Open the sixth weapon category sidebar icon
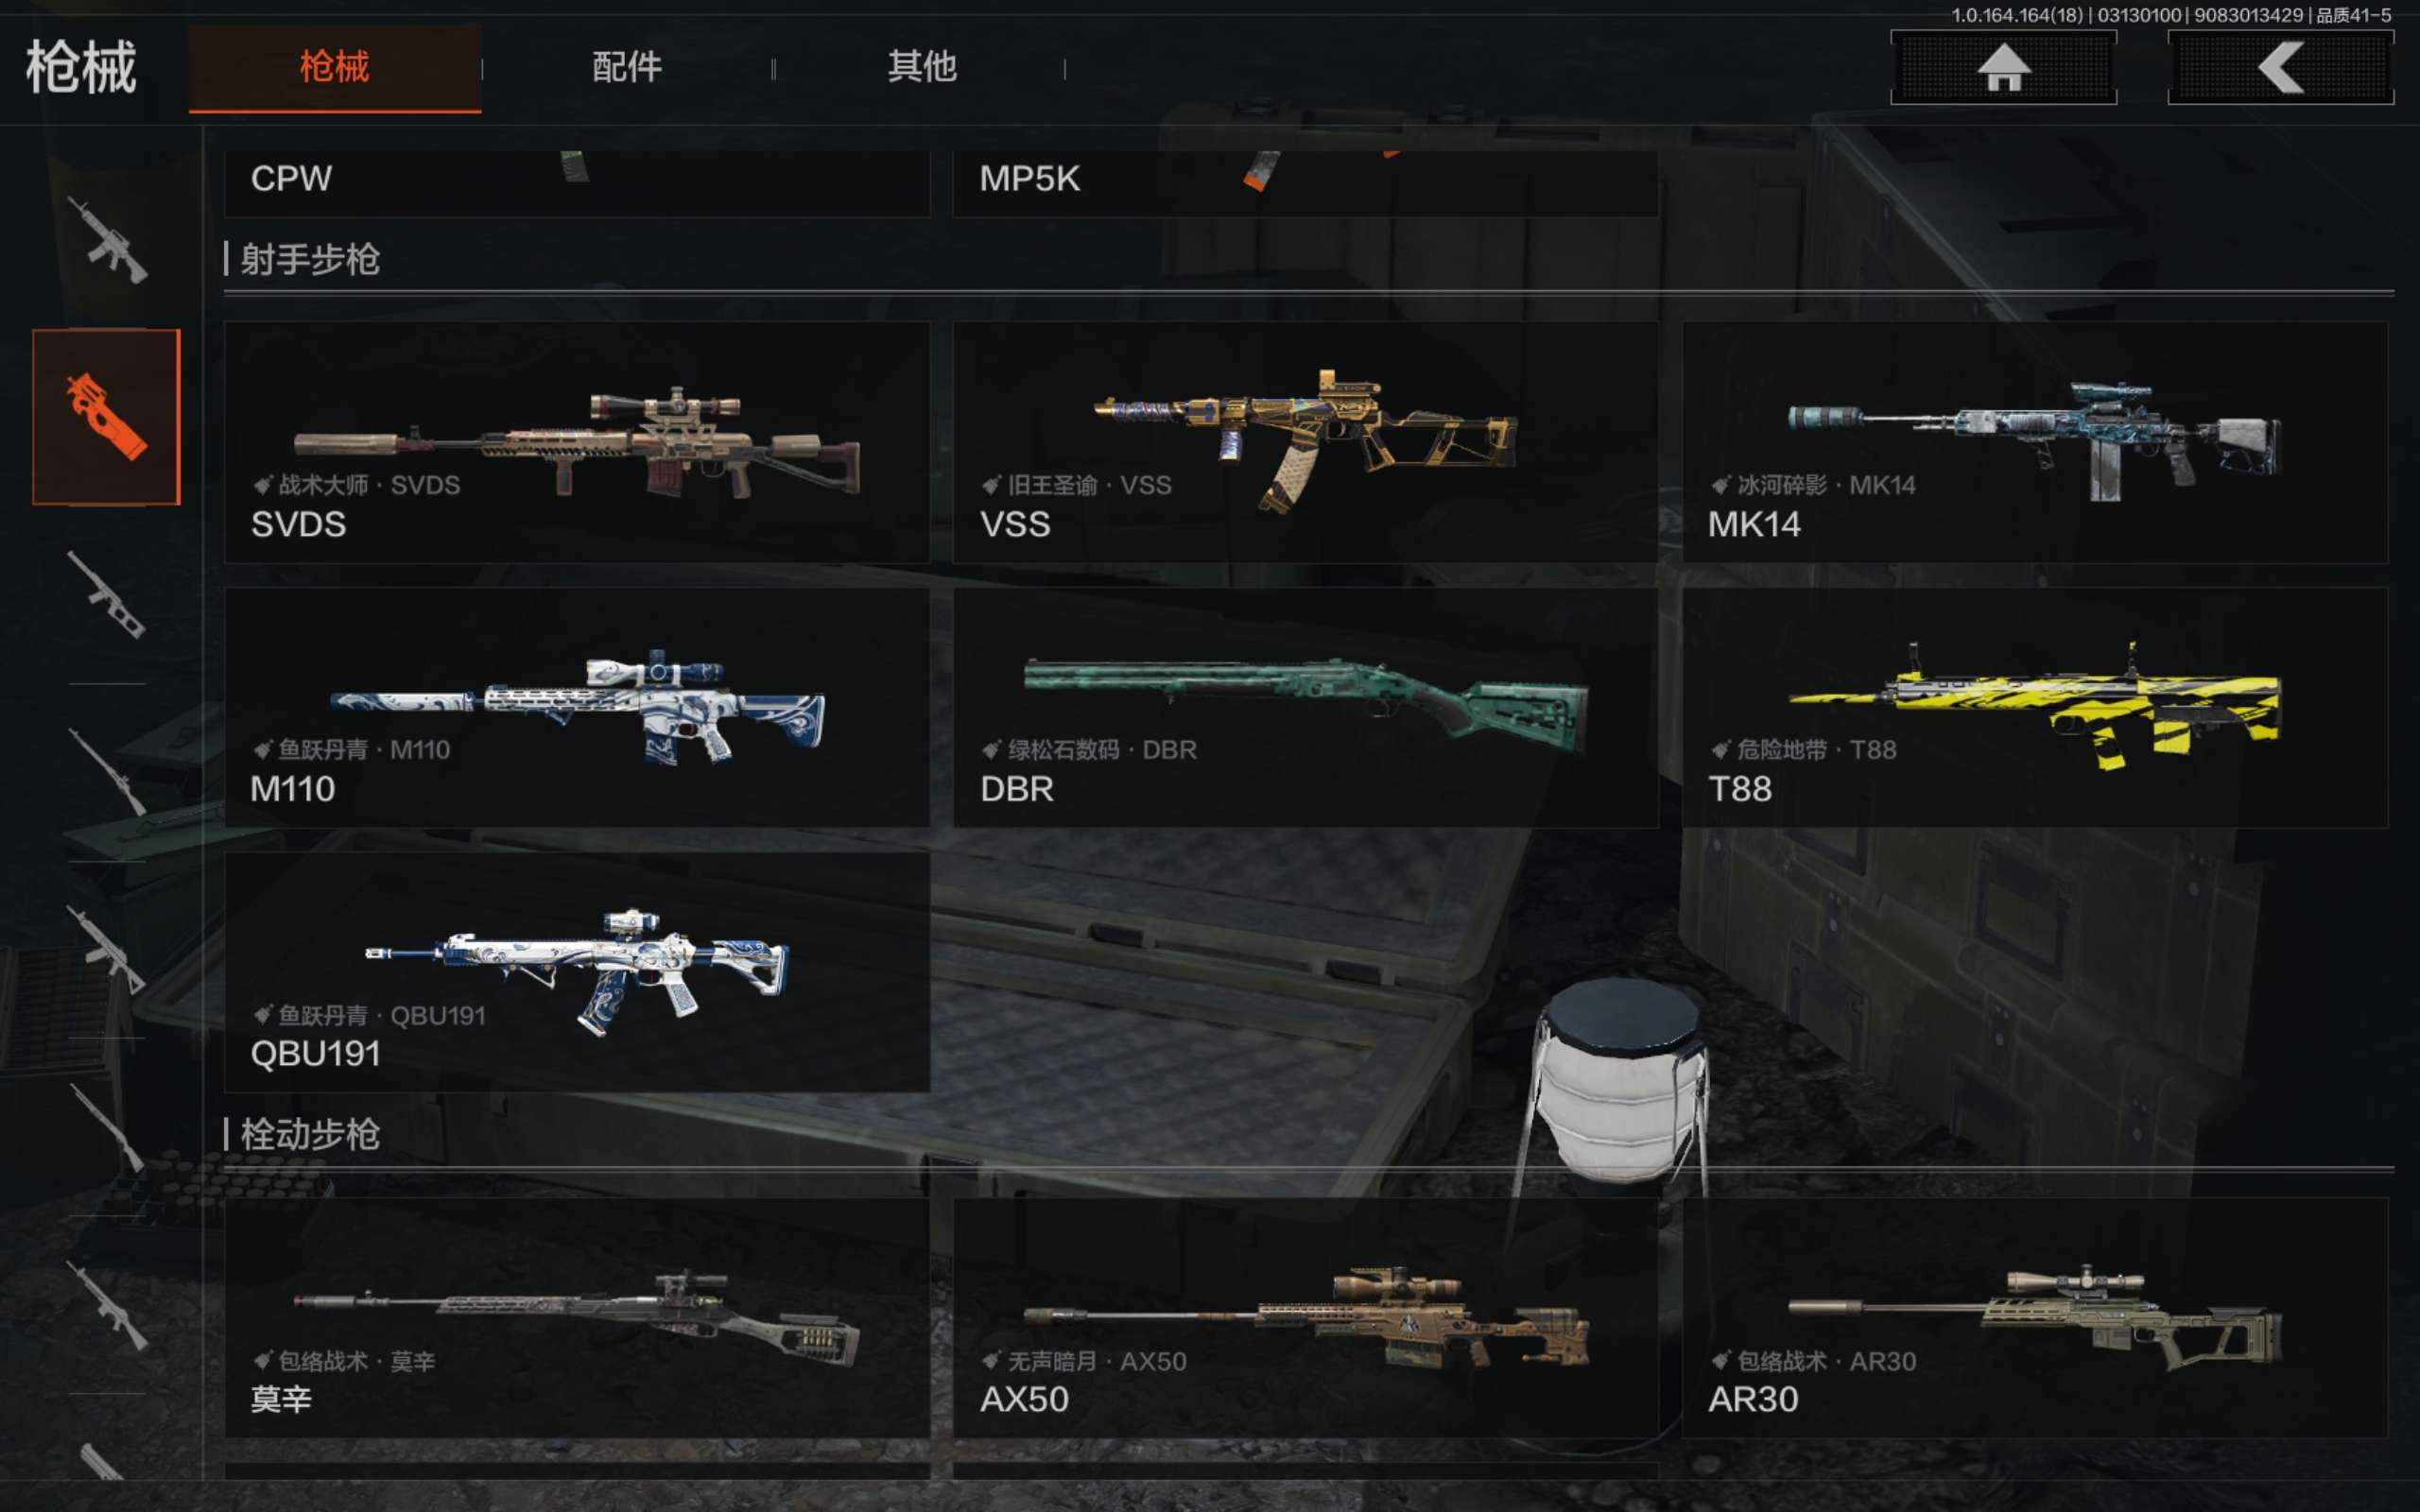2420x1512 pixels. click(107, 1127)
